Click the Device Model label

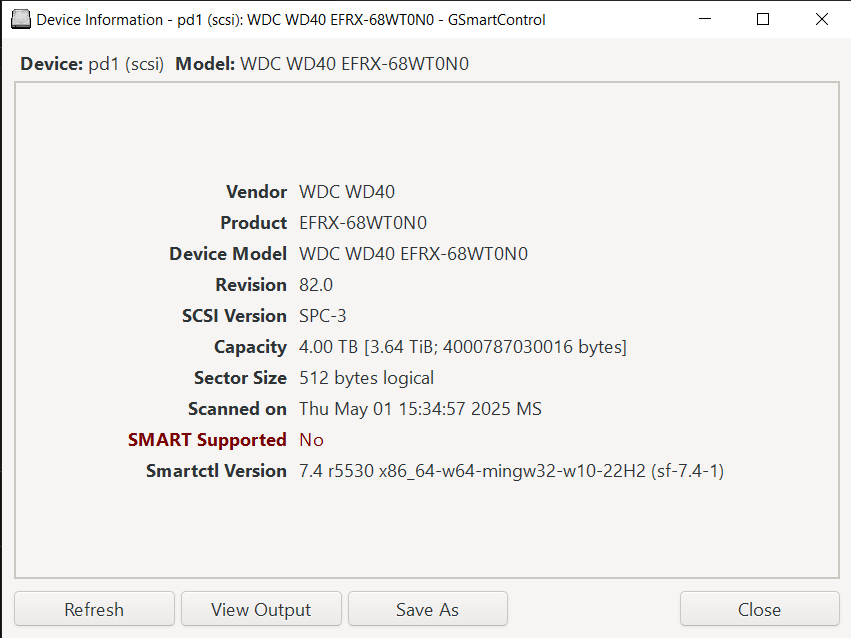click(228, 254)
